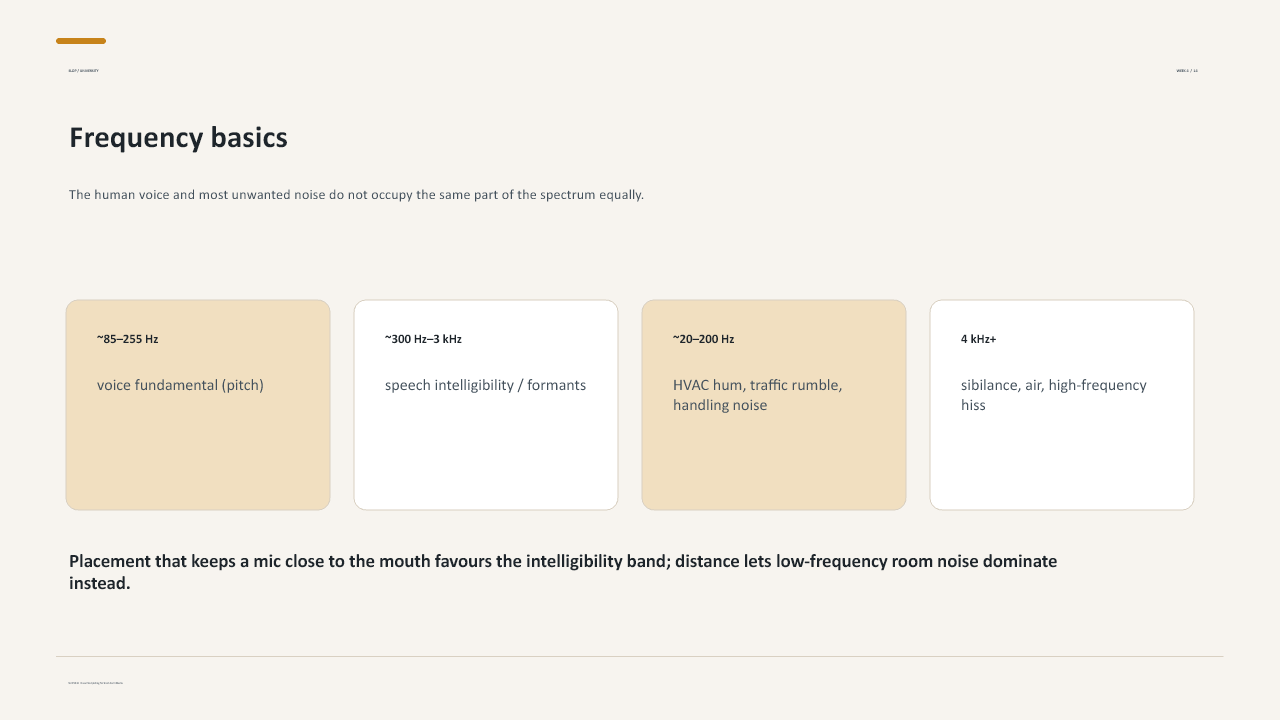
Task: Click the "voice fundamental (pitch)" text
Action: click(180, 385)
